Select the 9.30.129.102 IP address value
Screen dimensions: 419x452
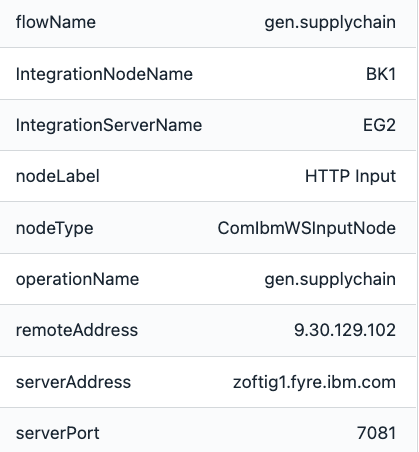click(x=345, y=330)
